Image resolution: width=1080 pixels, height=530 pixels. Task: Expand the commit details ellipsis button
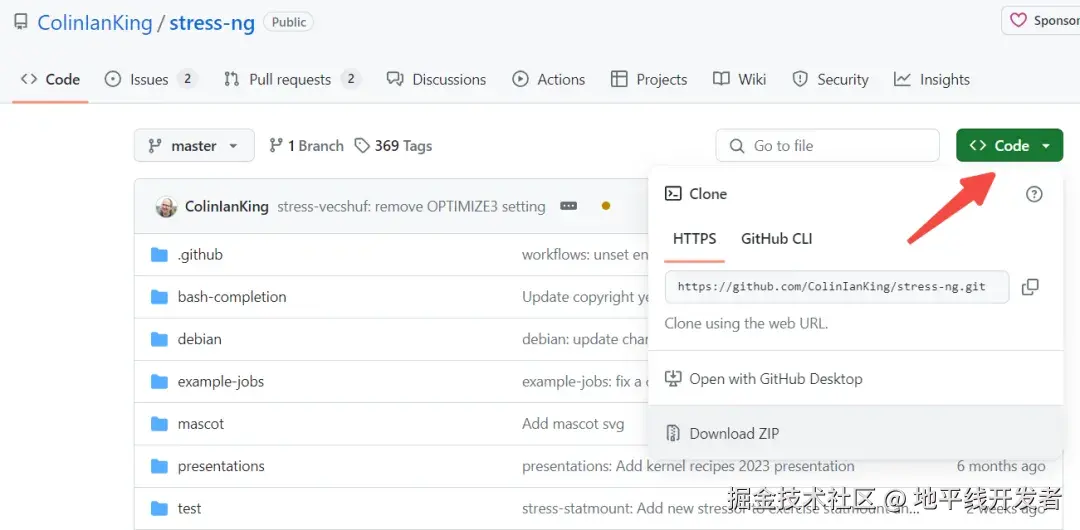tap(568, 205)
